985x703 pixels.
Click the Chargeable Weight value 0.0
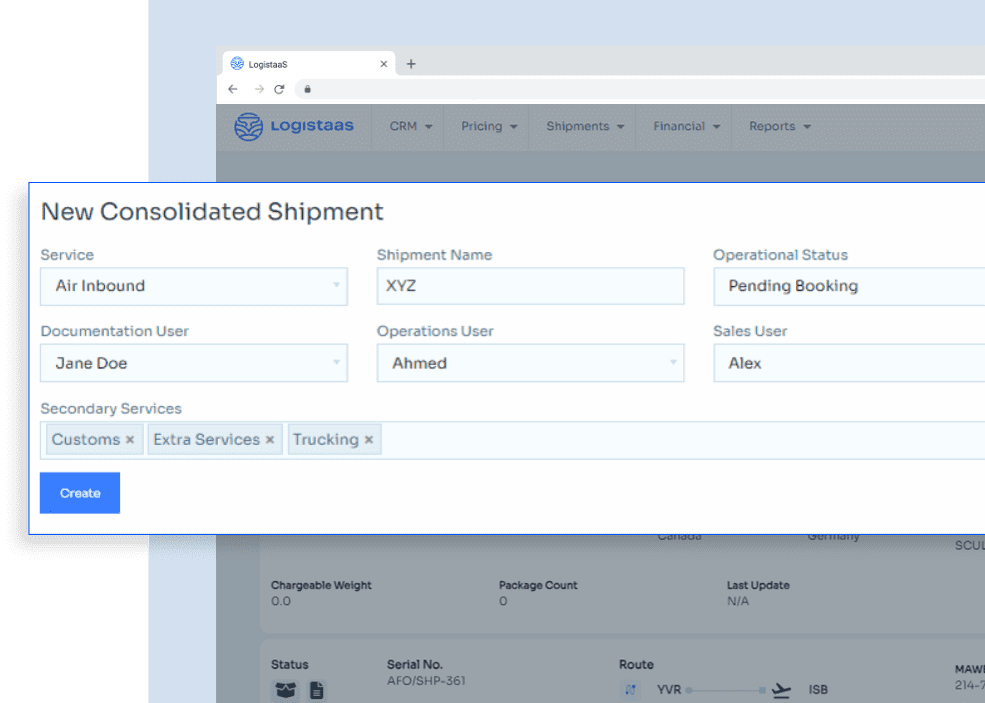(281, 601)
